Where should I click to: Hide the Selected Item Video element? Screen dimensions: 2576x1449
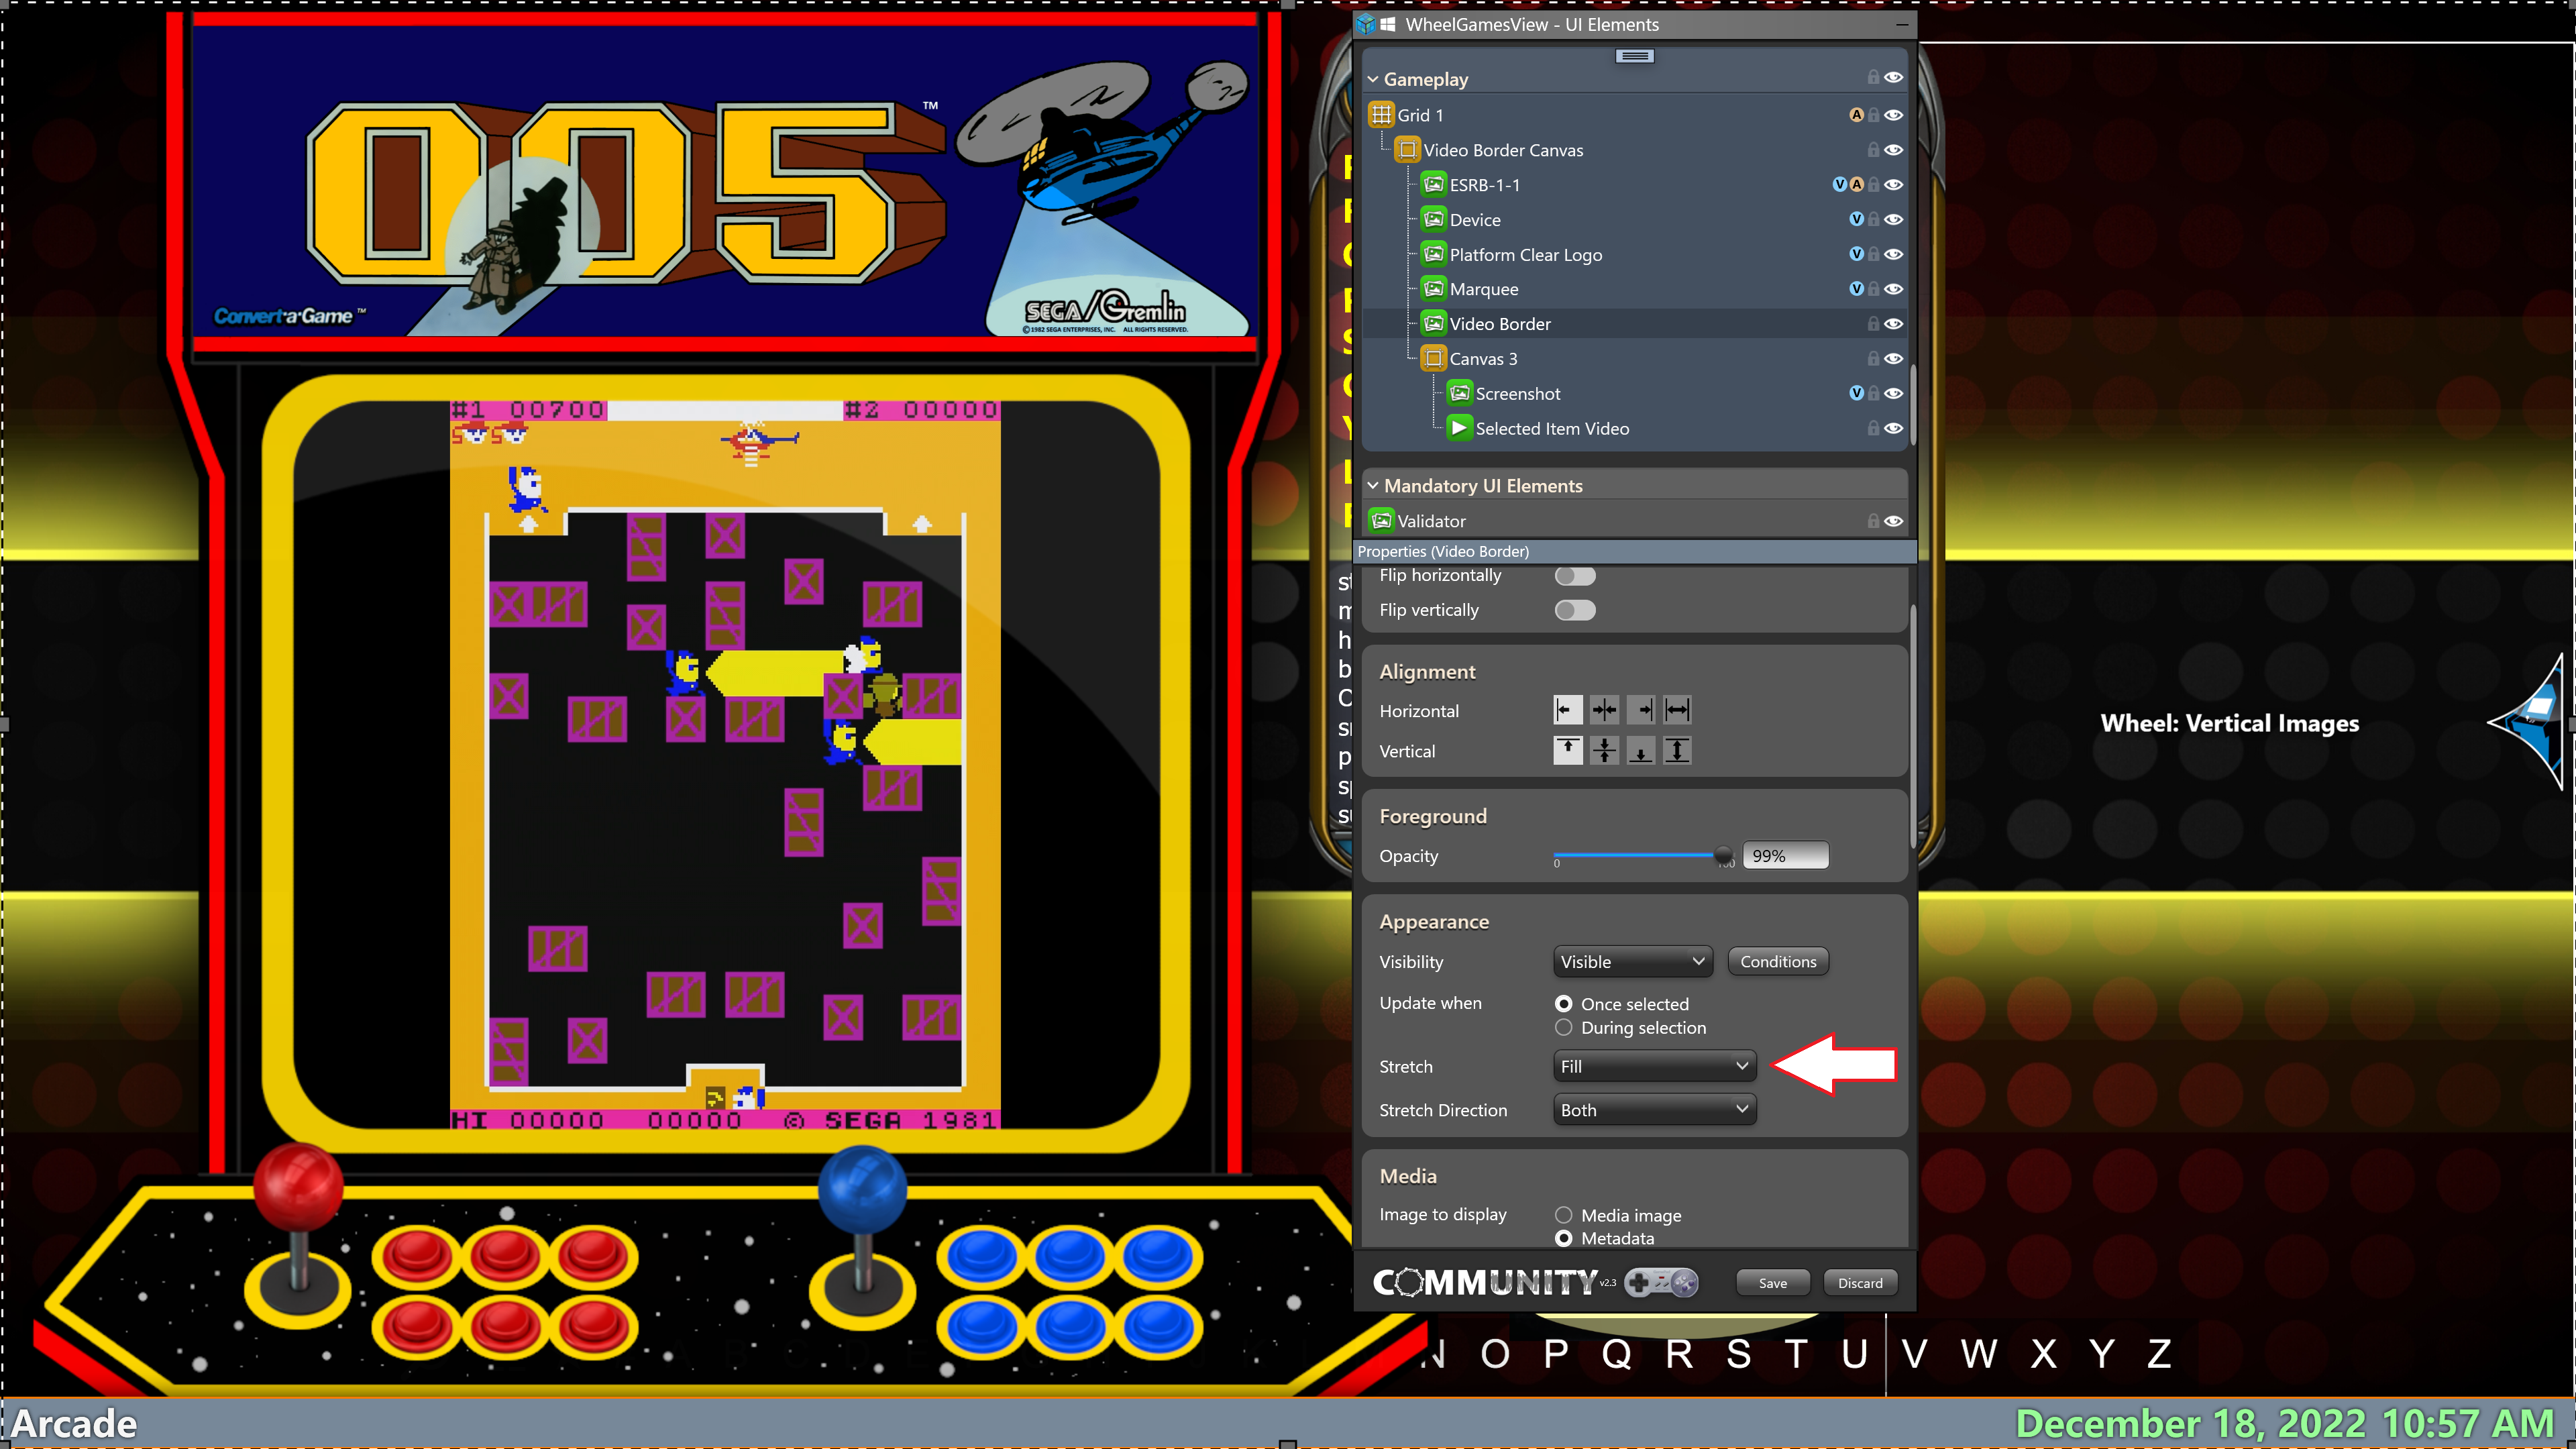point(1893,428)
